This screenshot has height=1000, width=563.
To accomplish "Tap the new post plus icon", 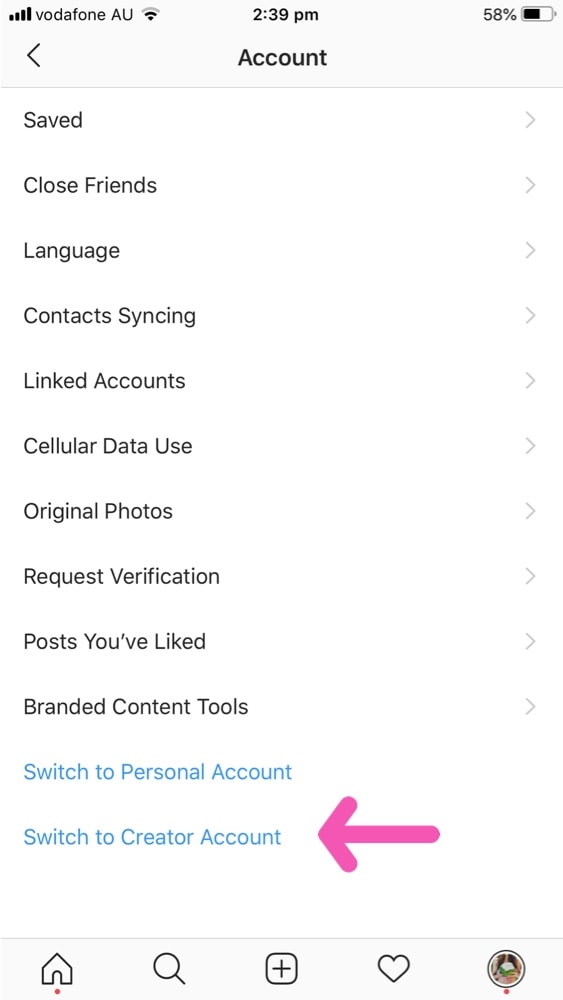I will tap(281, 970).
